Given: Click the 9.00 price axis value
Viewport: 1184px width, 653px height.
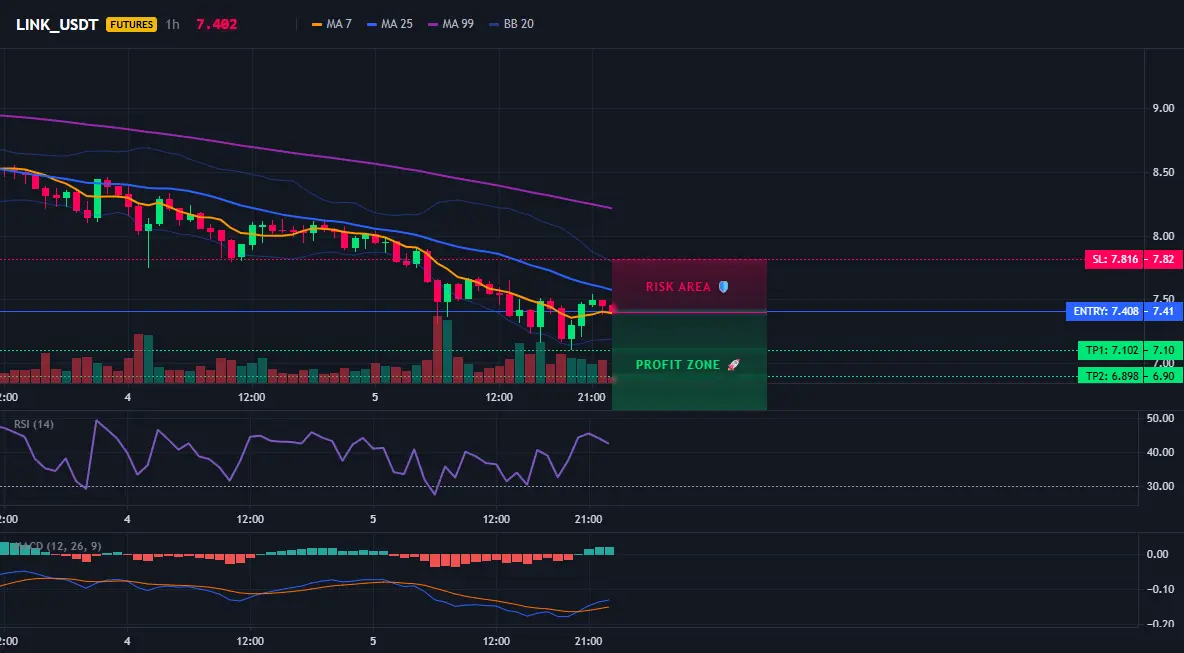Looking at the screenshot, I should (1164, 108).
